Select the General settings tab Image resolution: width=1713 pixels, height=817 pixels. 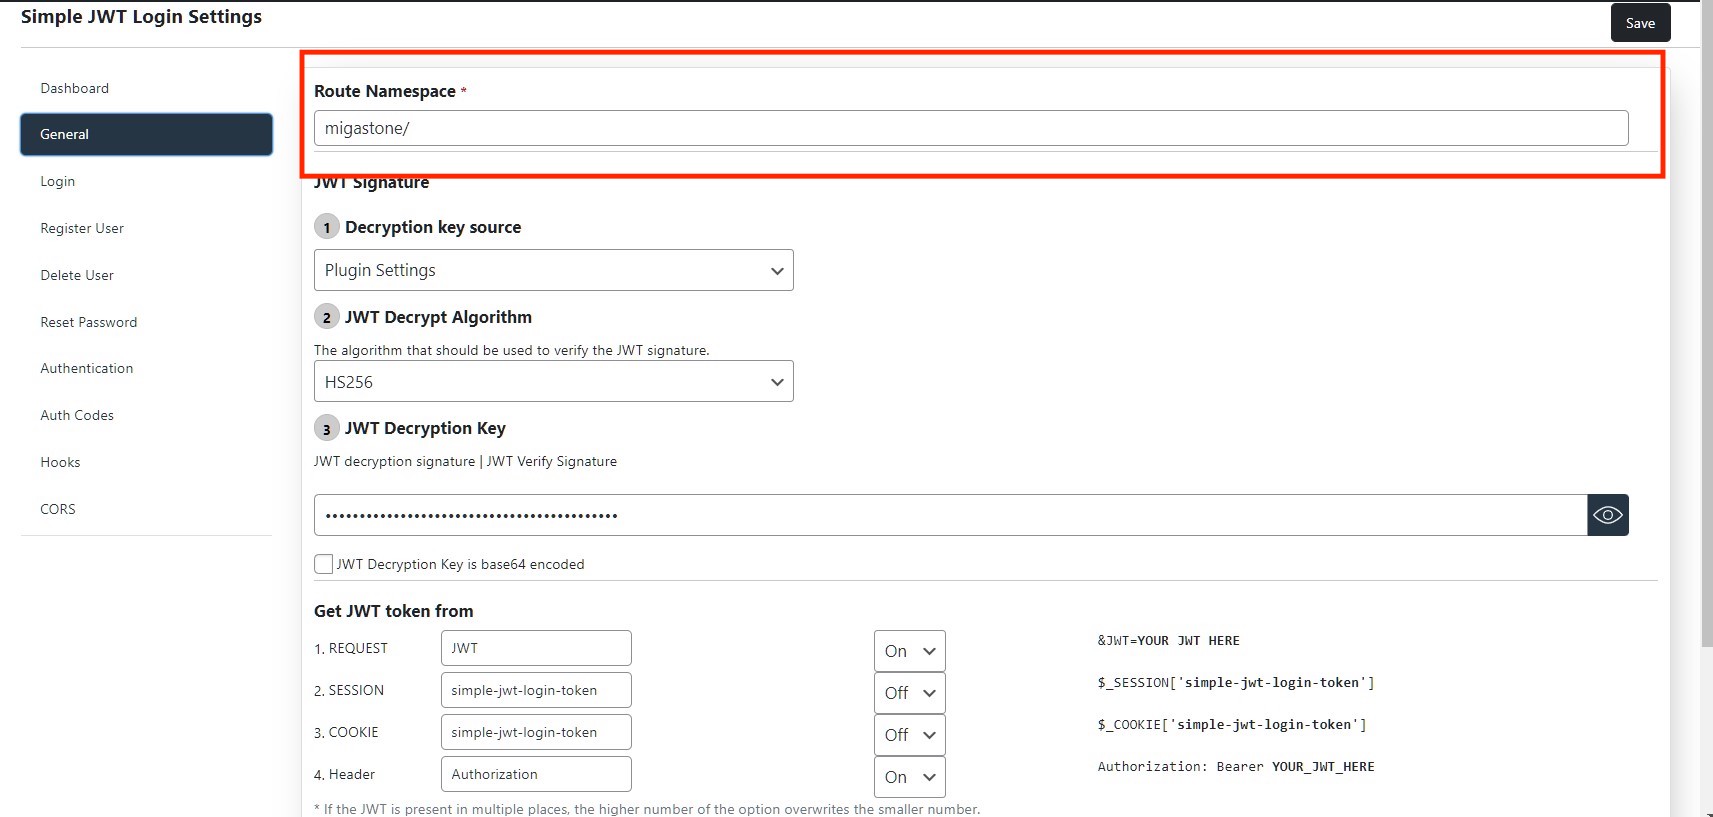(x=146, y=134)
